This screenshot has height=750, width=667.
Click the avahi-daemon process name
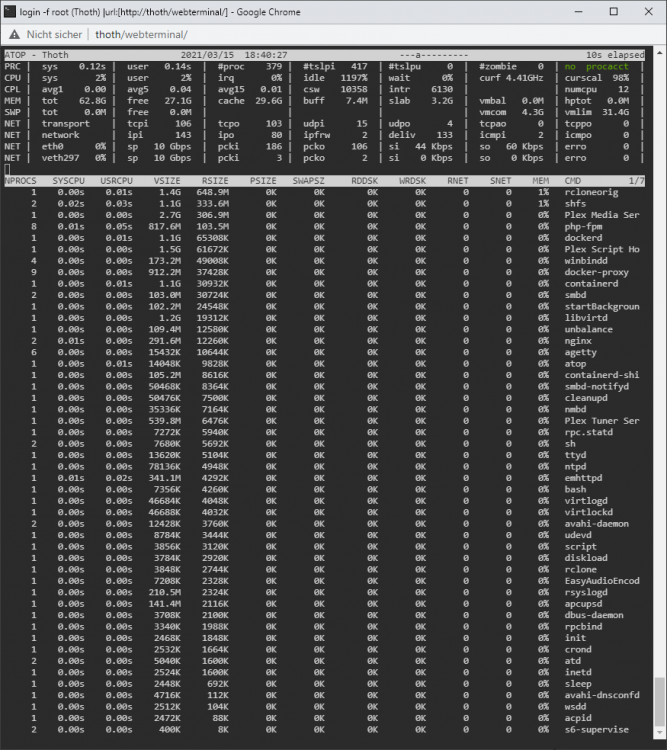(x=597, y=524)
